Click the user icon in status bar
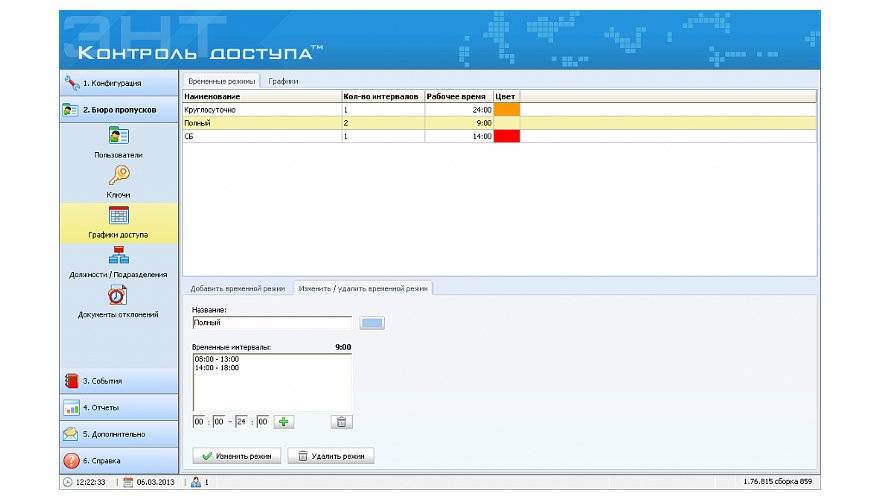Image resolution: width=880 pixels, height=500 pixels. coord(195,482)
